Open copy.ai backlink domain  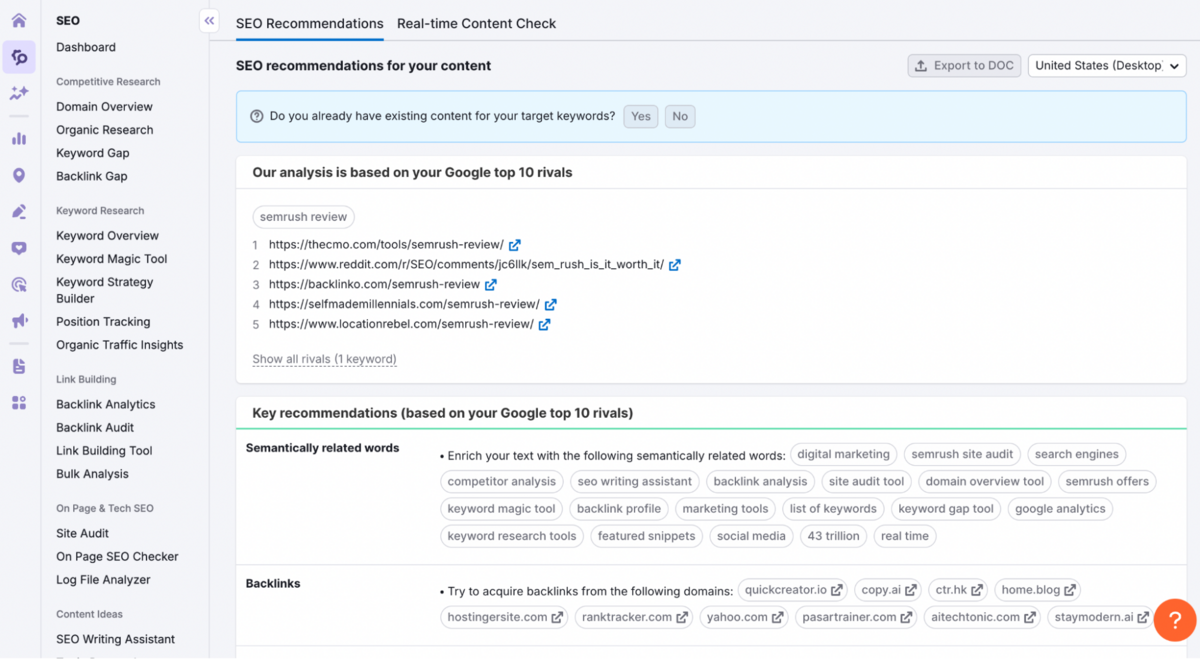click(x=889, y=590)
